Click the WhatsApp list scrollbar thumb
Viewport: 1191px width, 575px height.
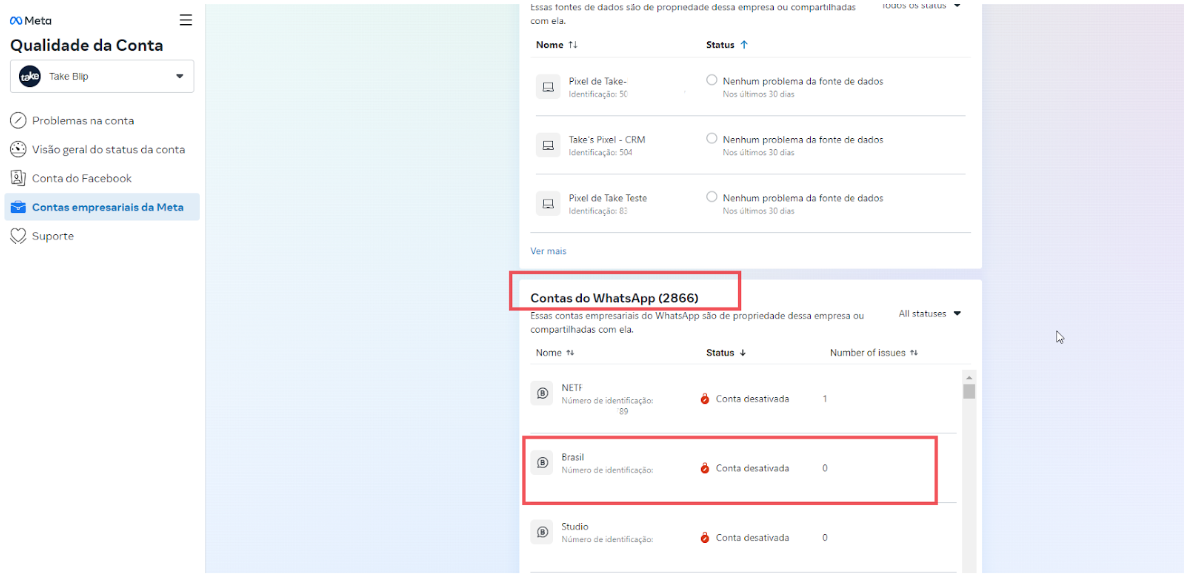point(969,391)
